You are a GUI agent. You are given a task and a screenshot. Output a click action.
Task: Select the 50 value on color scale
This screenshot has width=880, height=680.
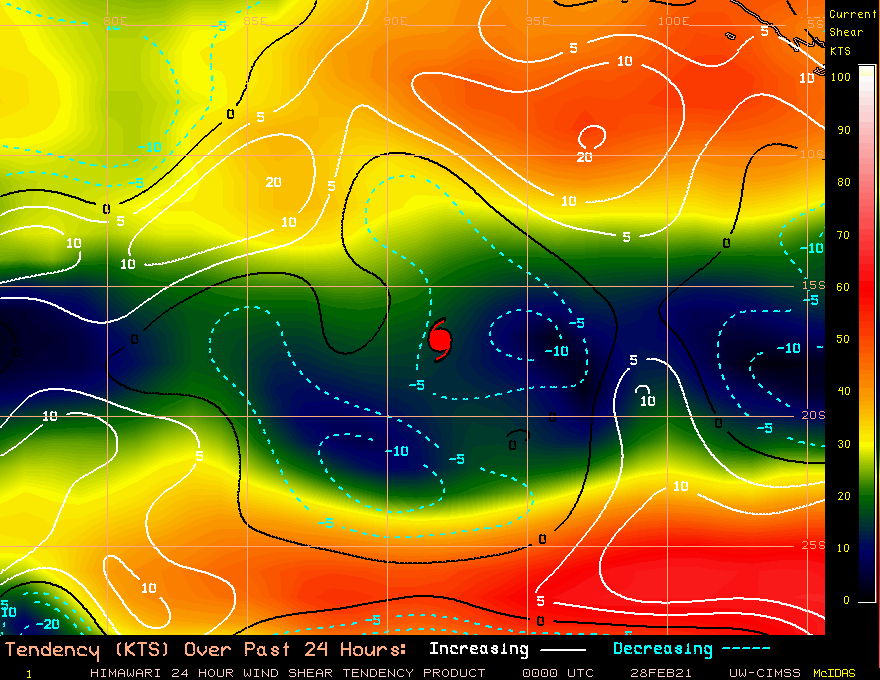tap(844, 339)
